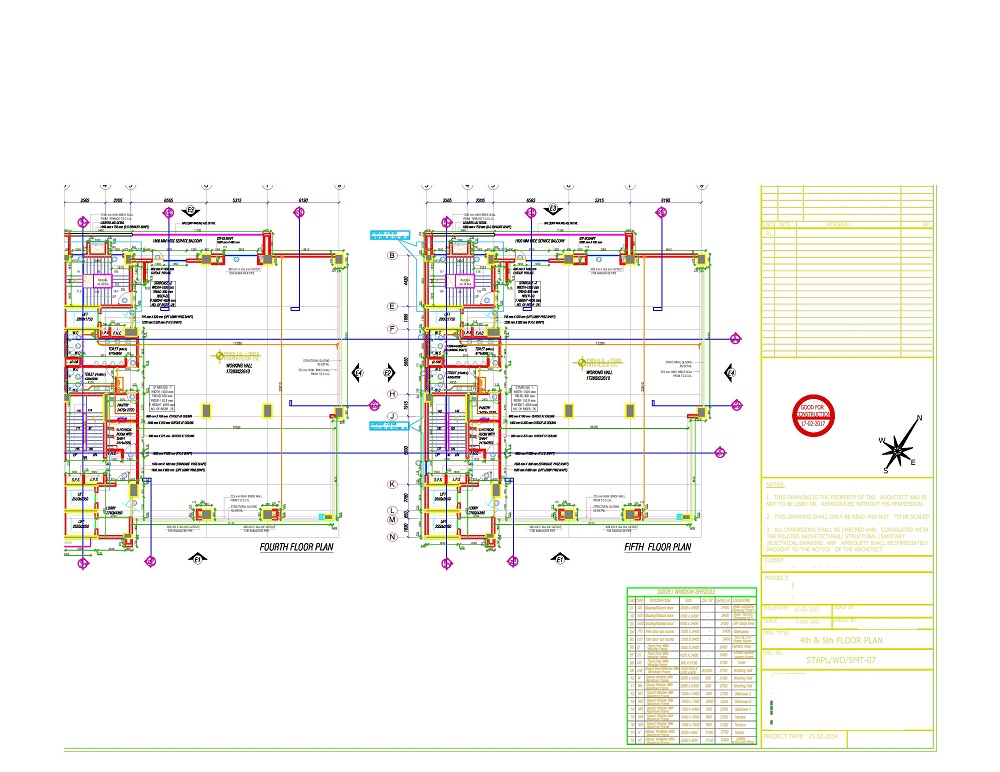Select the FOURTH FLOOR PLAN title text
The width and height of the screenshot is (1000, 772).
(296, 547)
